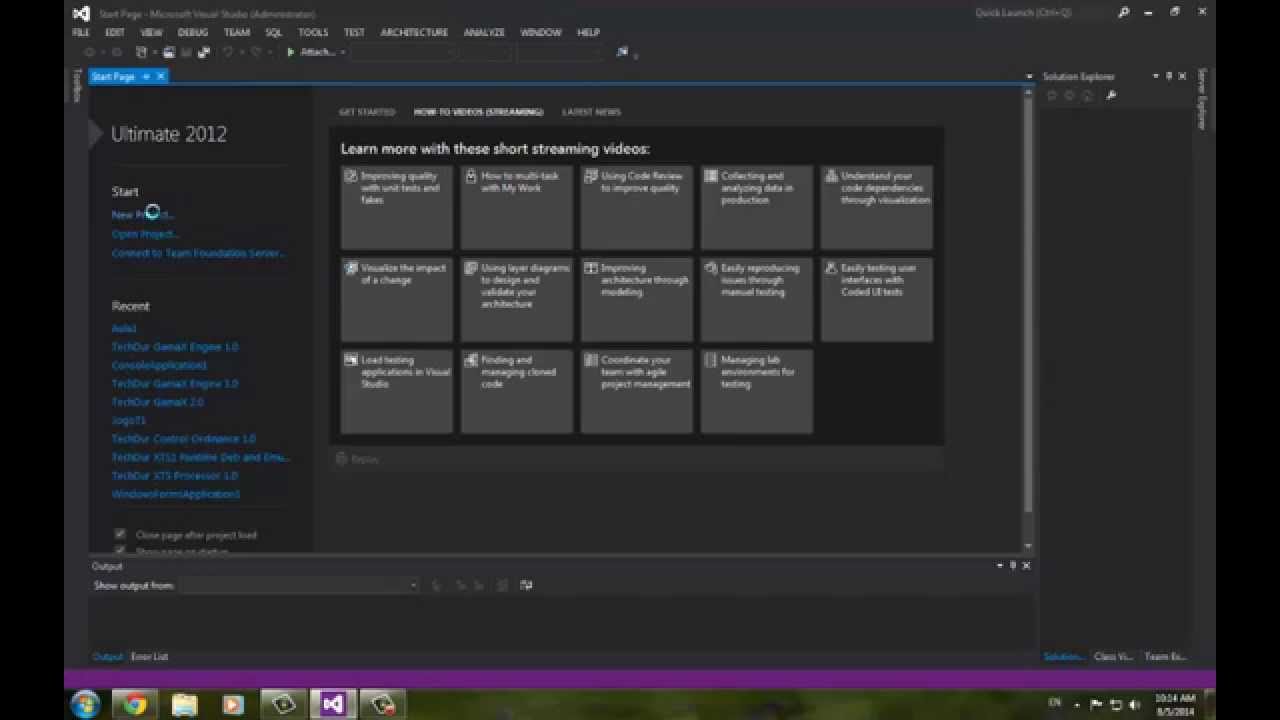Click the Visual Studio logo in title bar
Image resolution: width=1280 pixels, height=720 pixels.
click(x=81, y=13)
